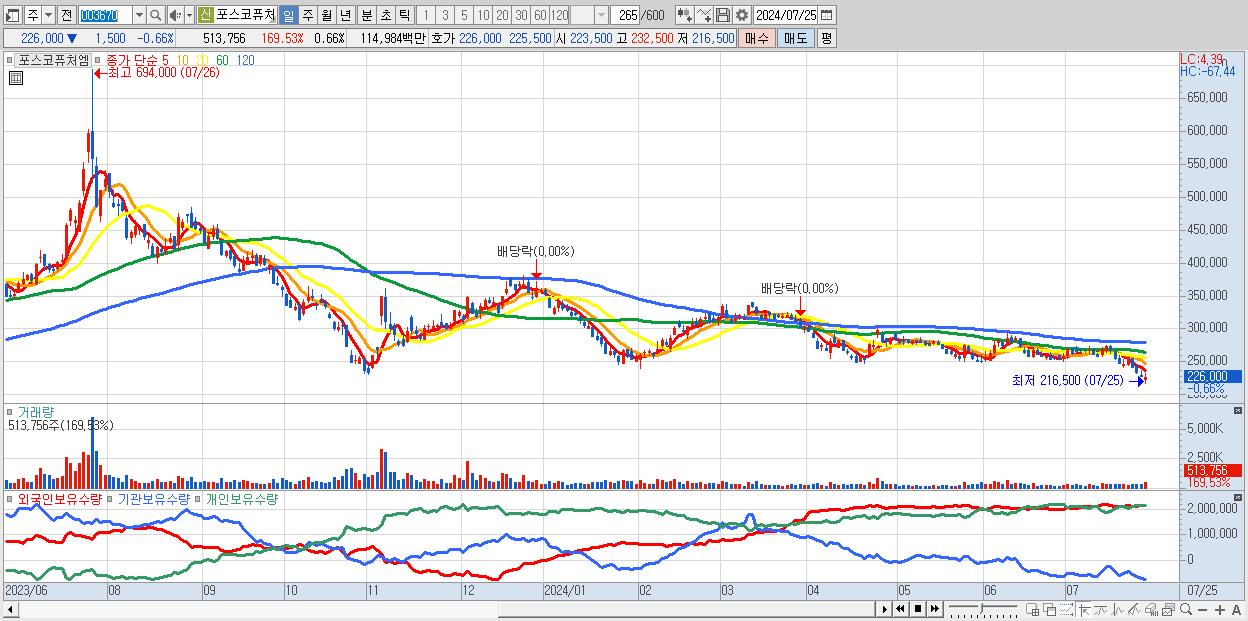Viewport: 1248px width, 621px height.
Task: Choose interval preset 5
Action: coord(464,15)
